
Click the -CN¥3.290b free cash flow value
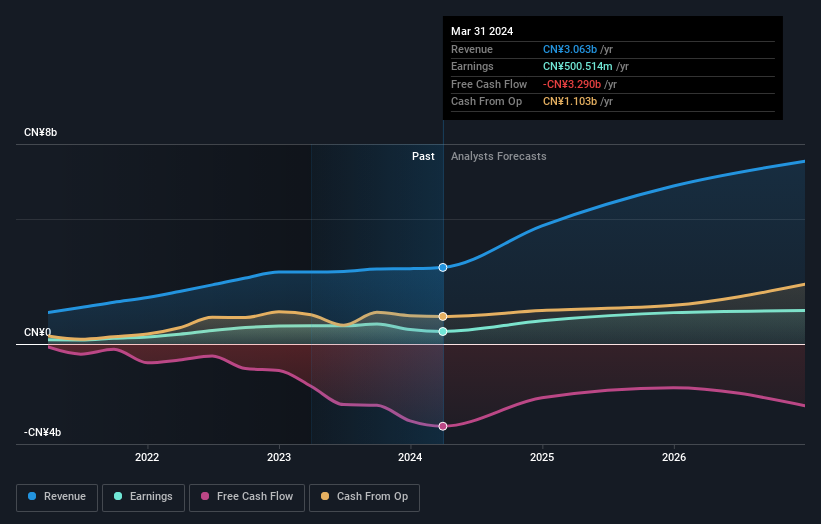coord(572,84)
